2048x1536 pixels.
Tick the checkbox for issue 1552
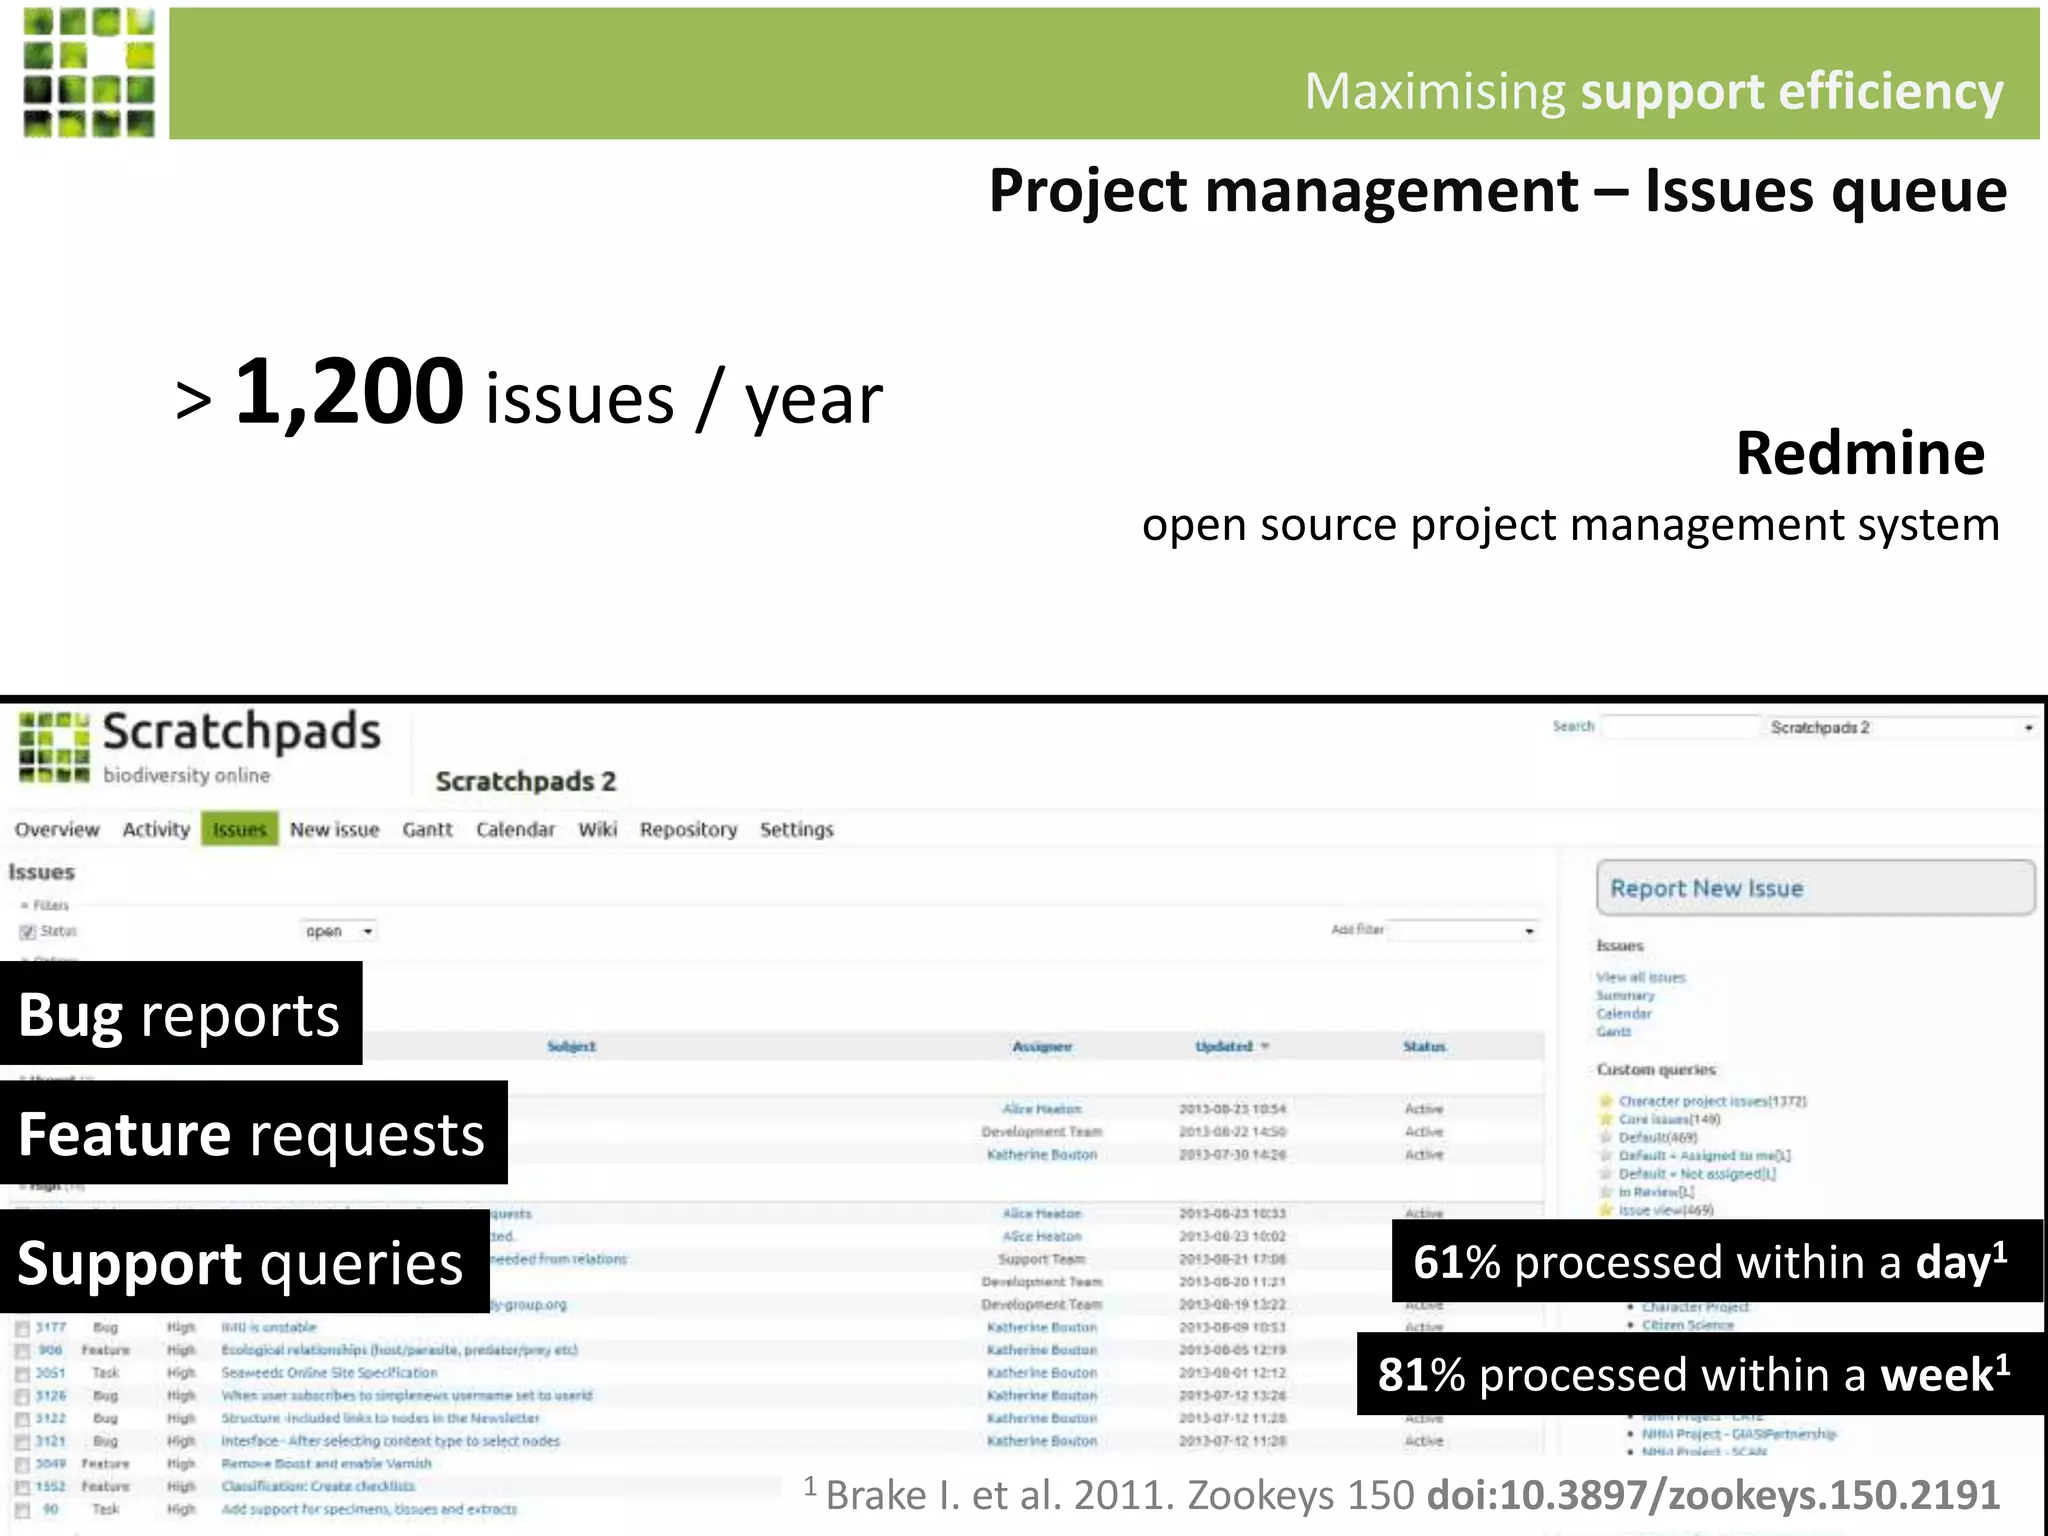(x=22, y=1487)
